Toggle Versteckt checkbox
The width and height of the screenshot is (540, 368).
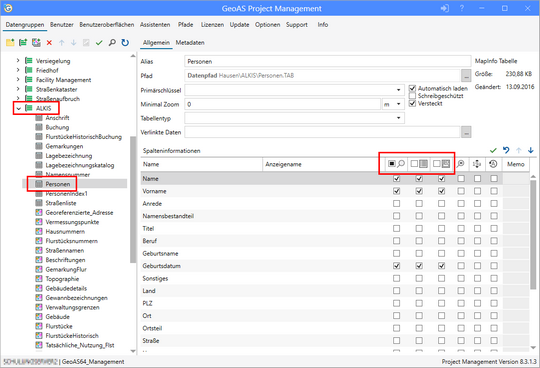coord(412,103)
